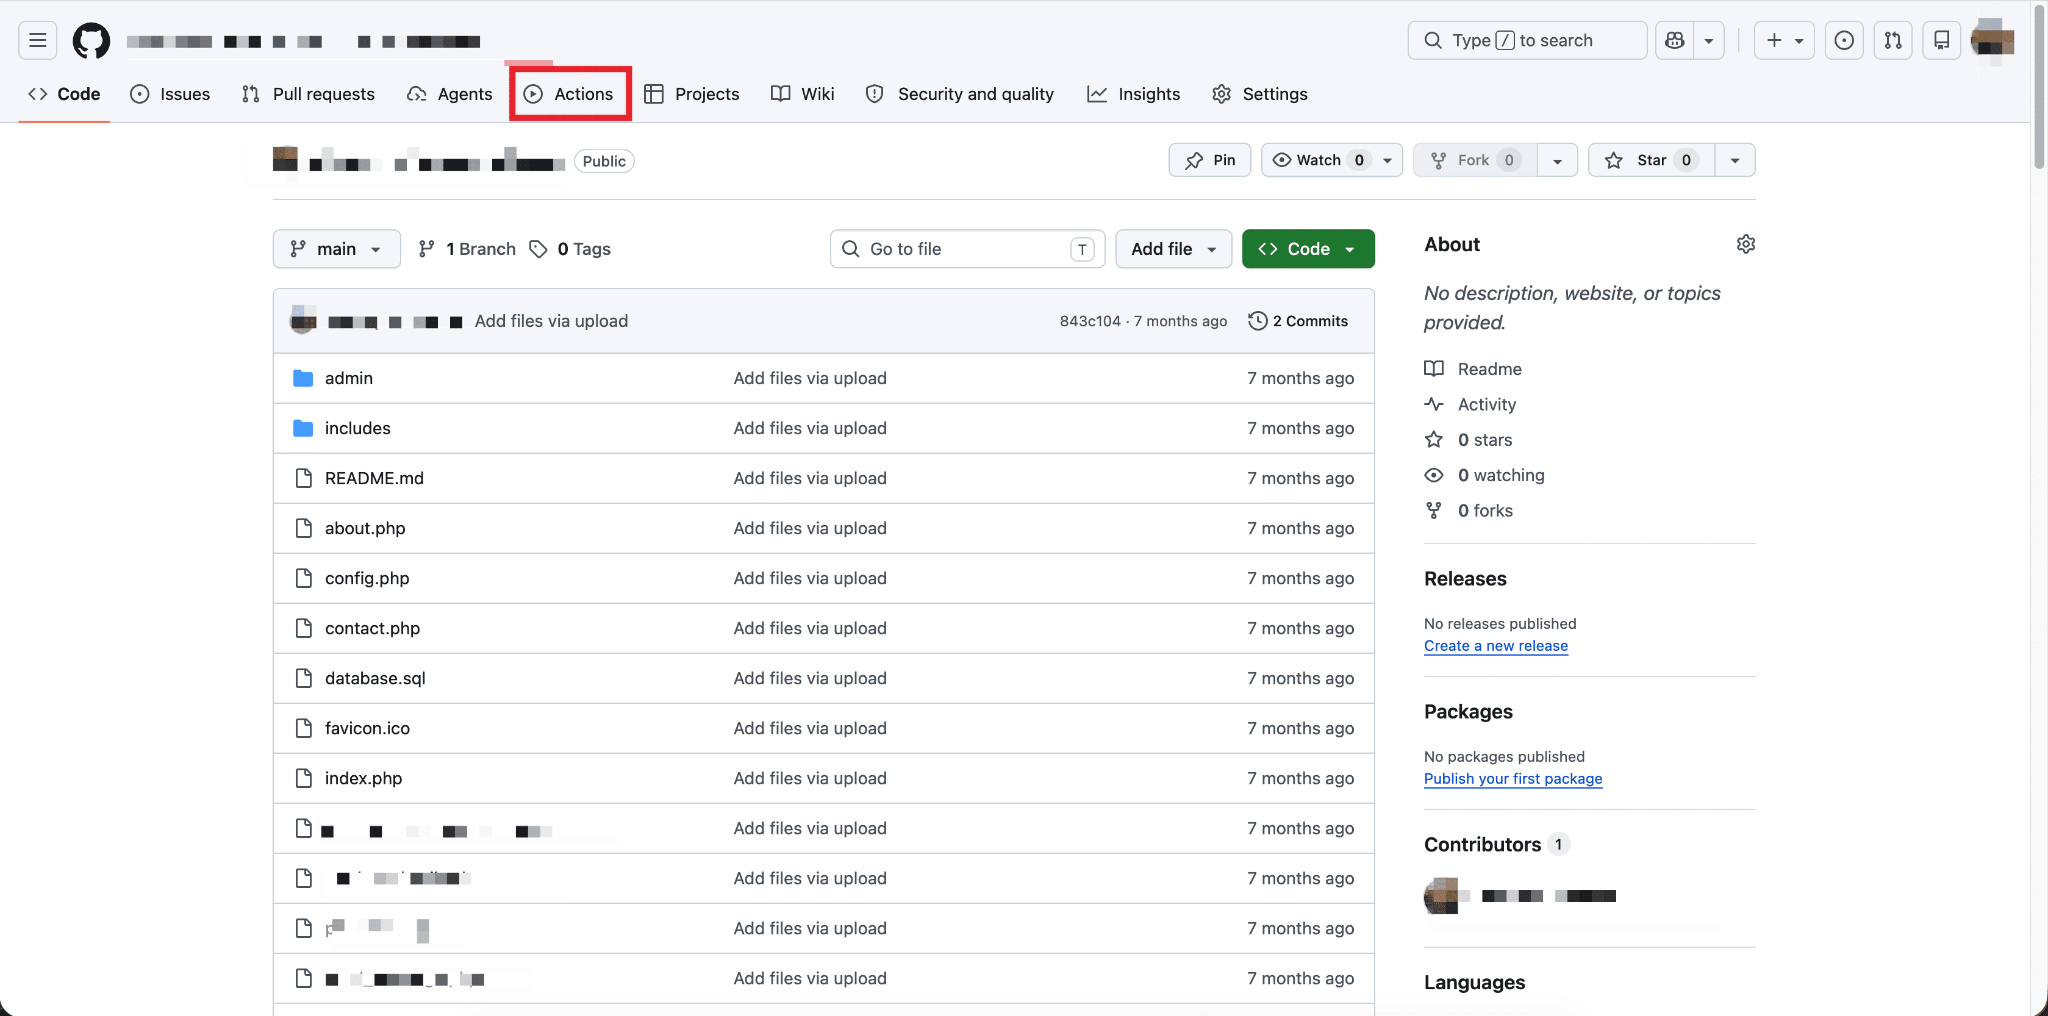Open the main branch selector
The image size is (2048, 1016).
[336, 249]
